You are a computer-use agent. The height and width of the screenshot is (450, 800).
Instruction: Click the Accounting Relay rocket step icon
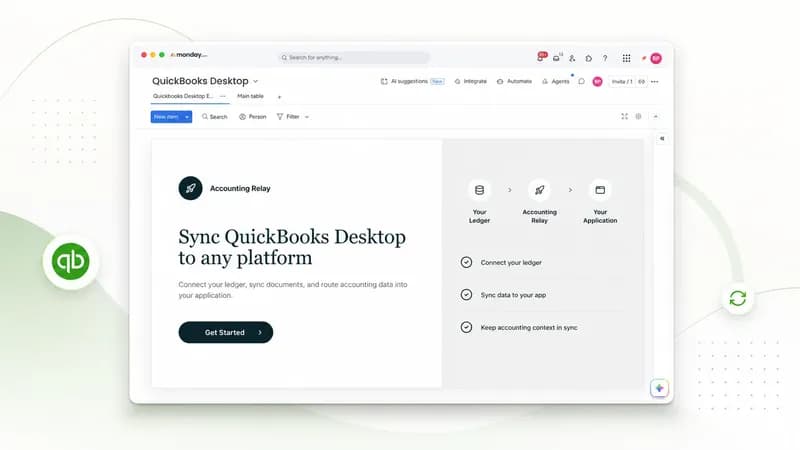click(x=539, y=190)
